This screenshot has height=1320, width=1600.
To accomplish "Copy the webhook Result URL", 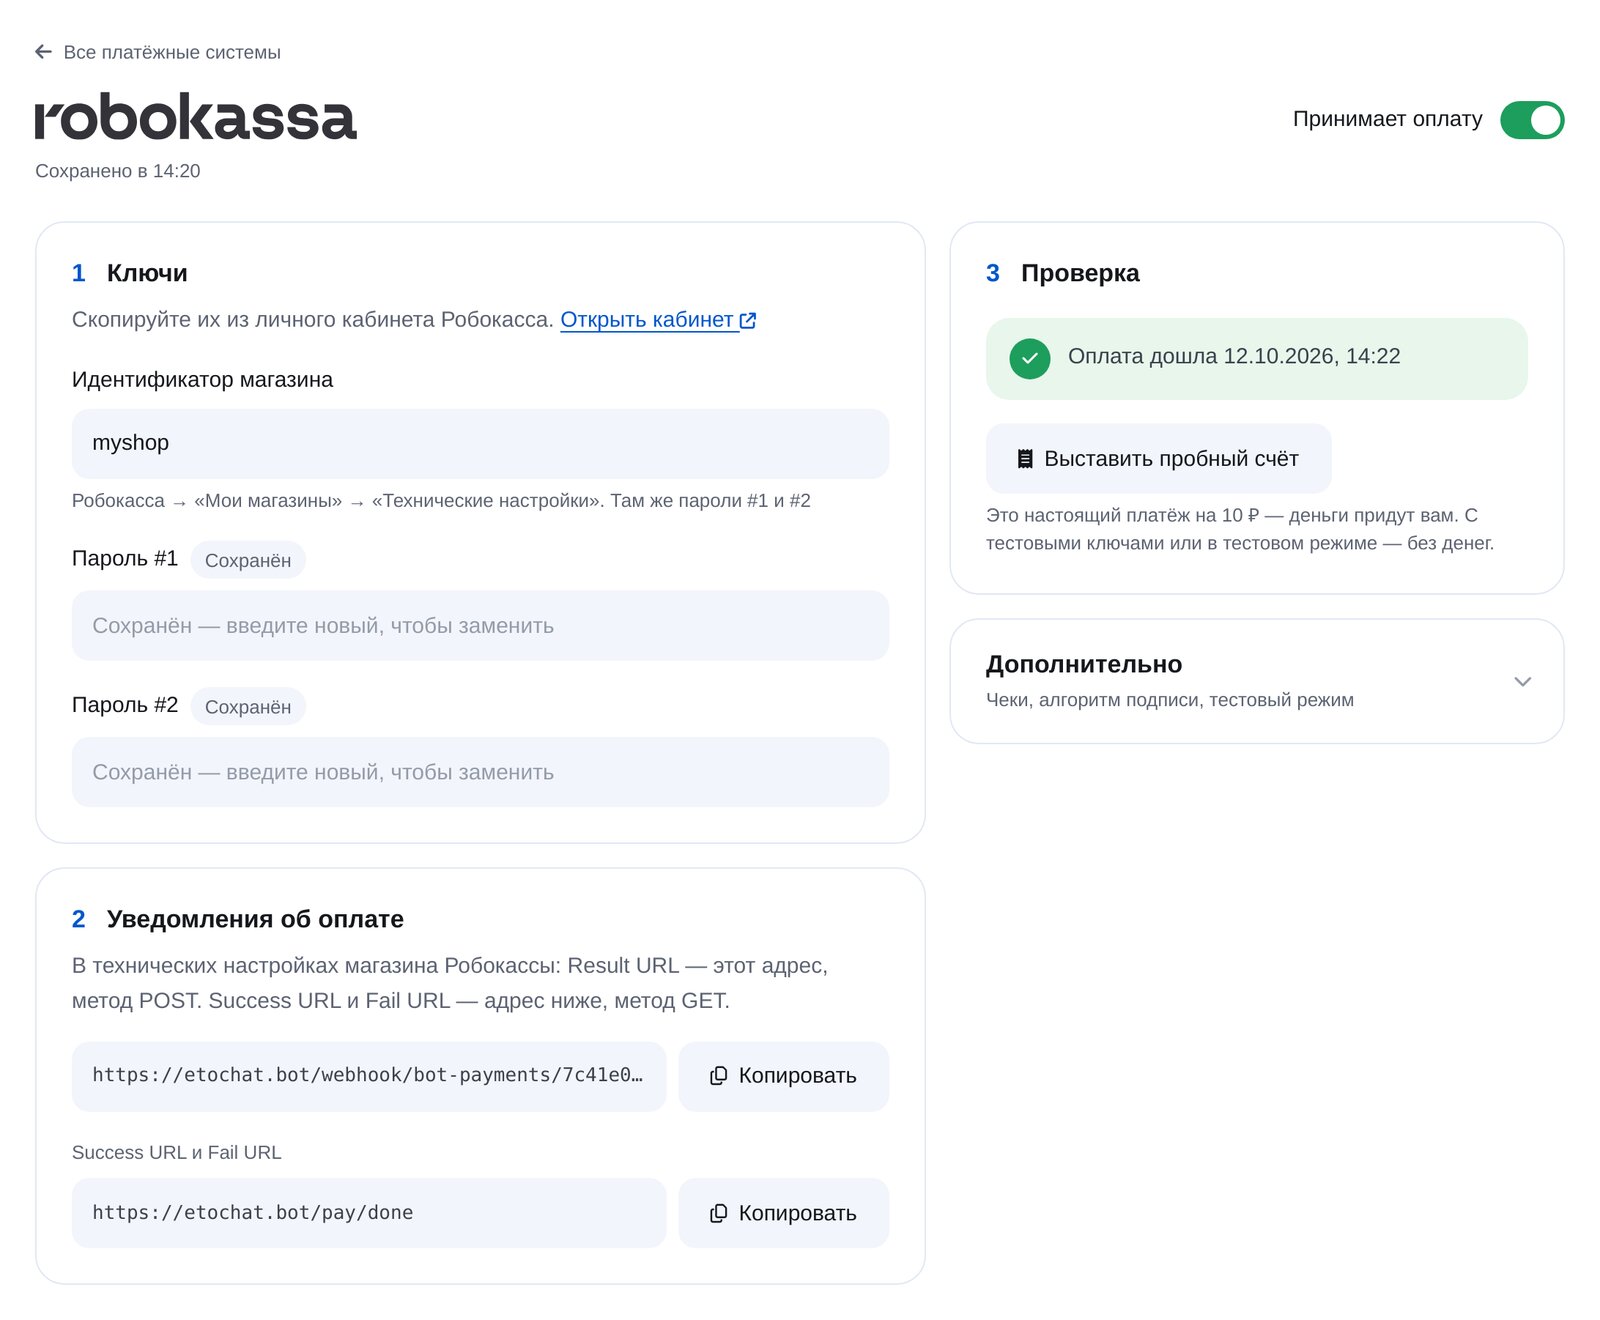I will point(783,1076).
